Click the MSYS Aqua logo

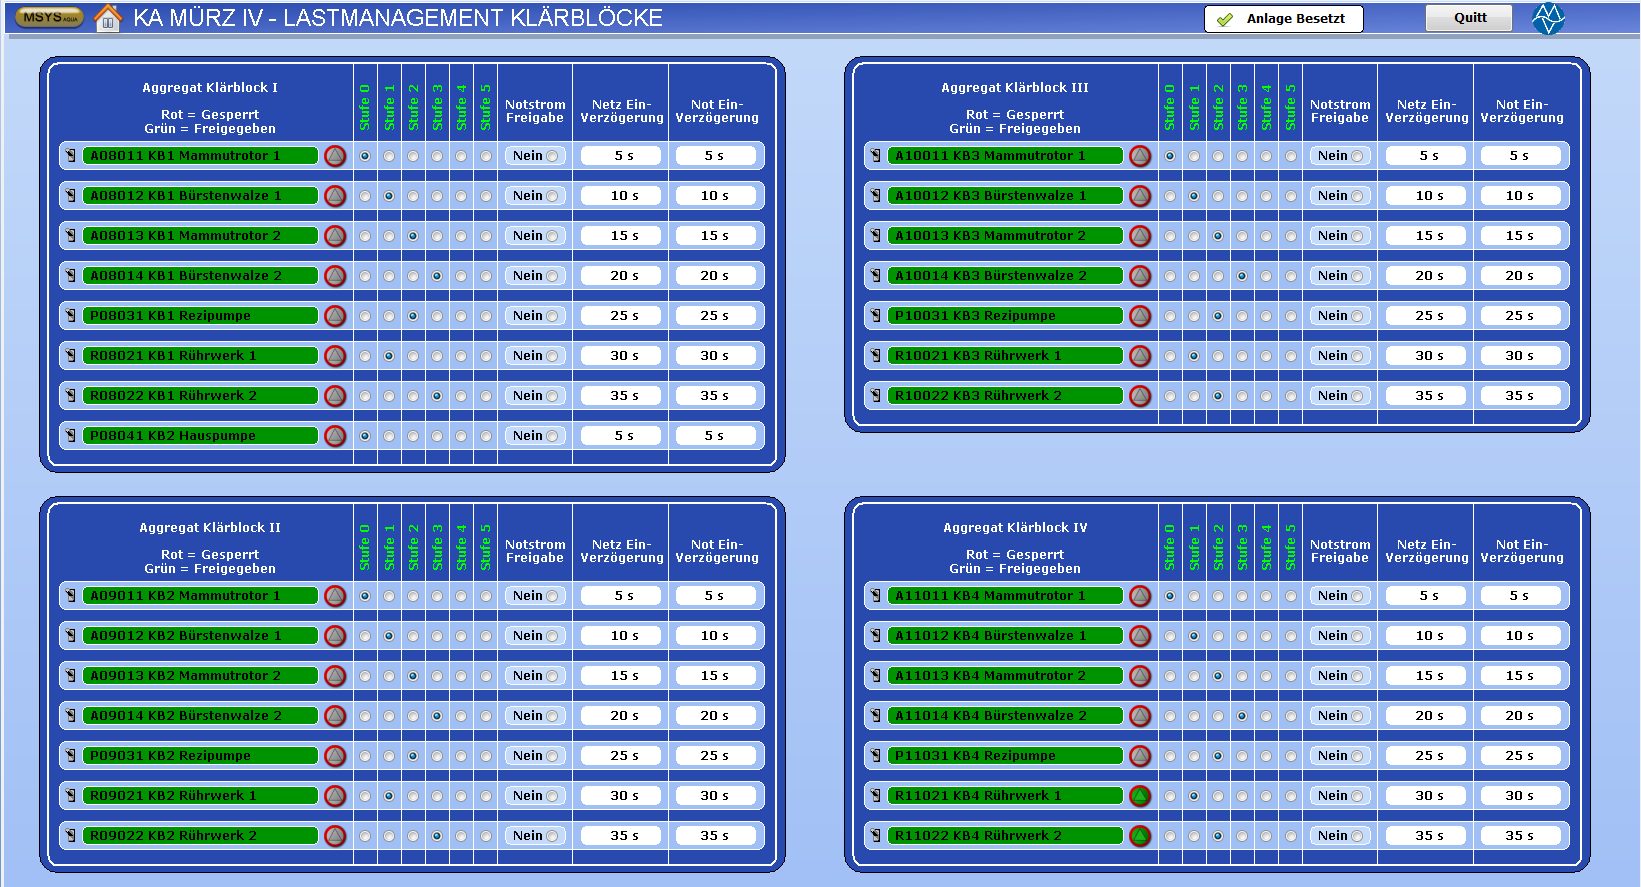click(x=49, y=18)
